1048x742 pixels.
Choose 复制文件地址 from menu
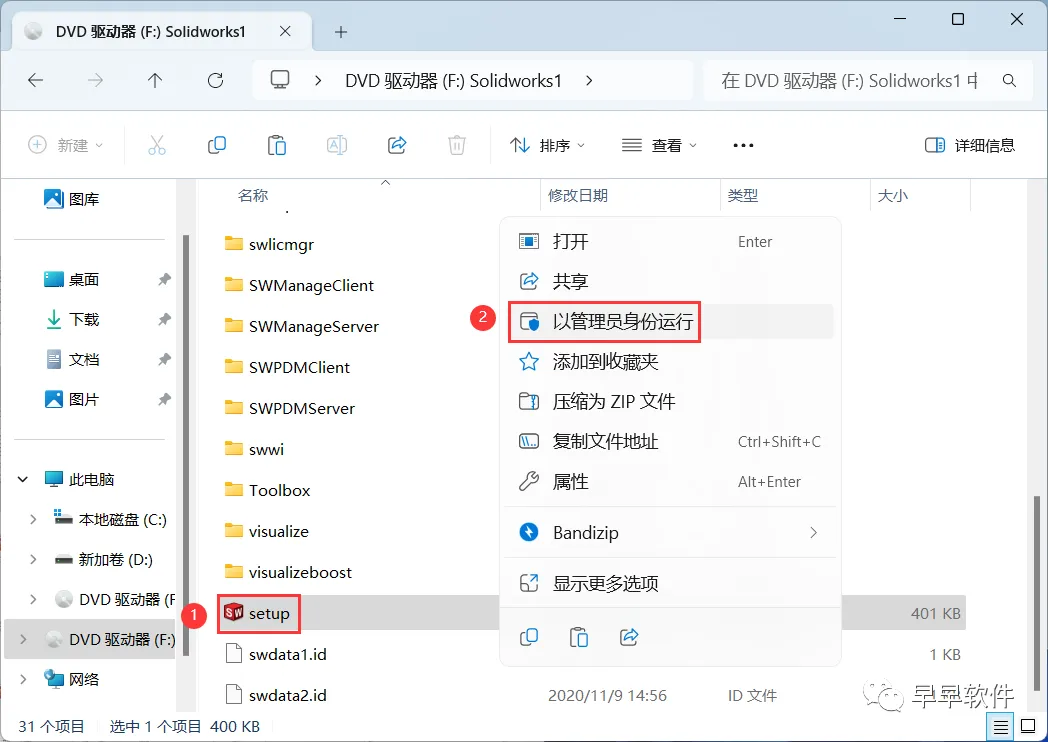pos(670,442)
